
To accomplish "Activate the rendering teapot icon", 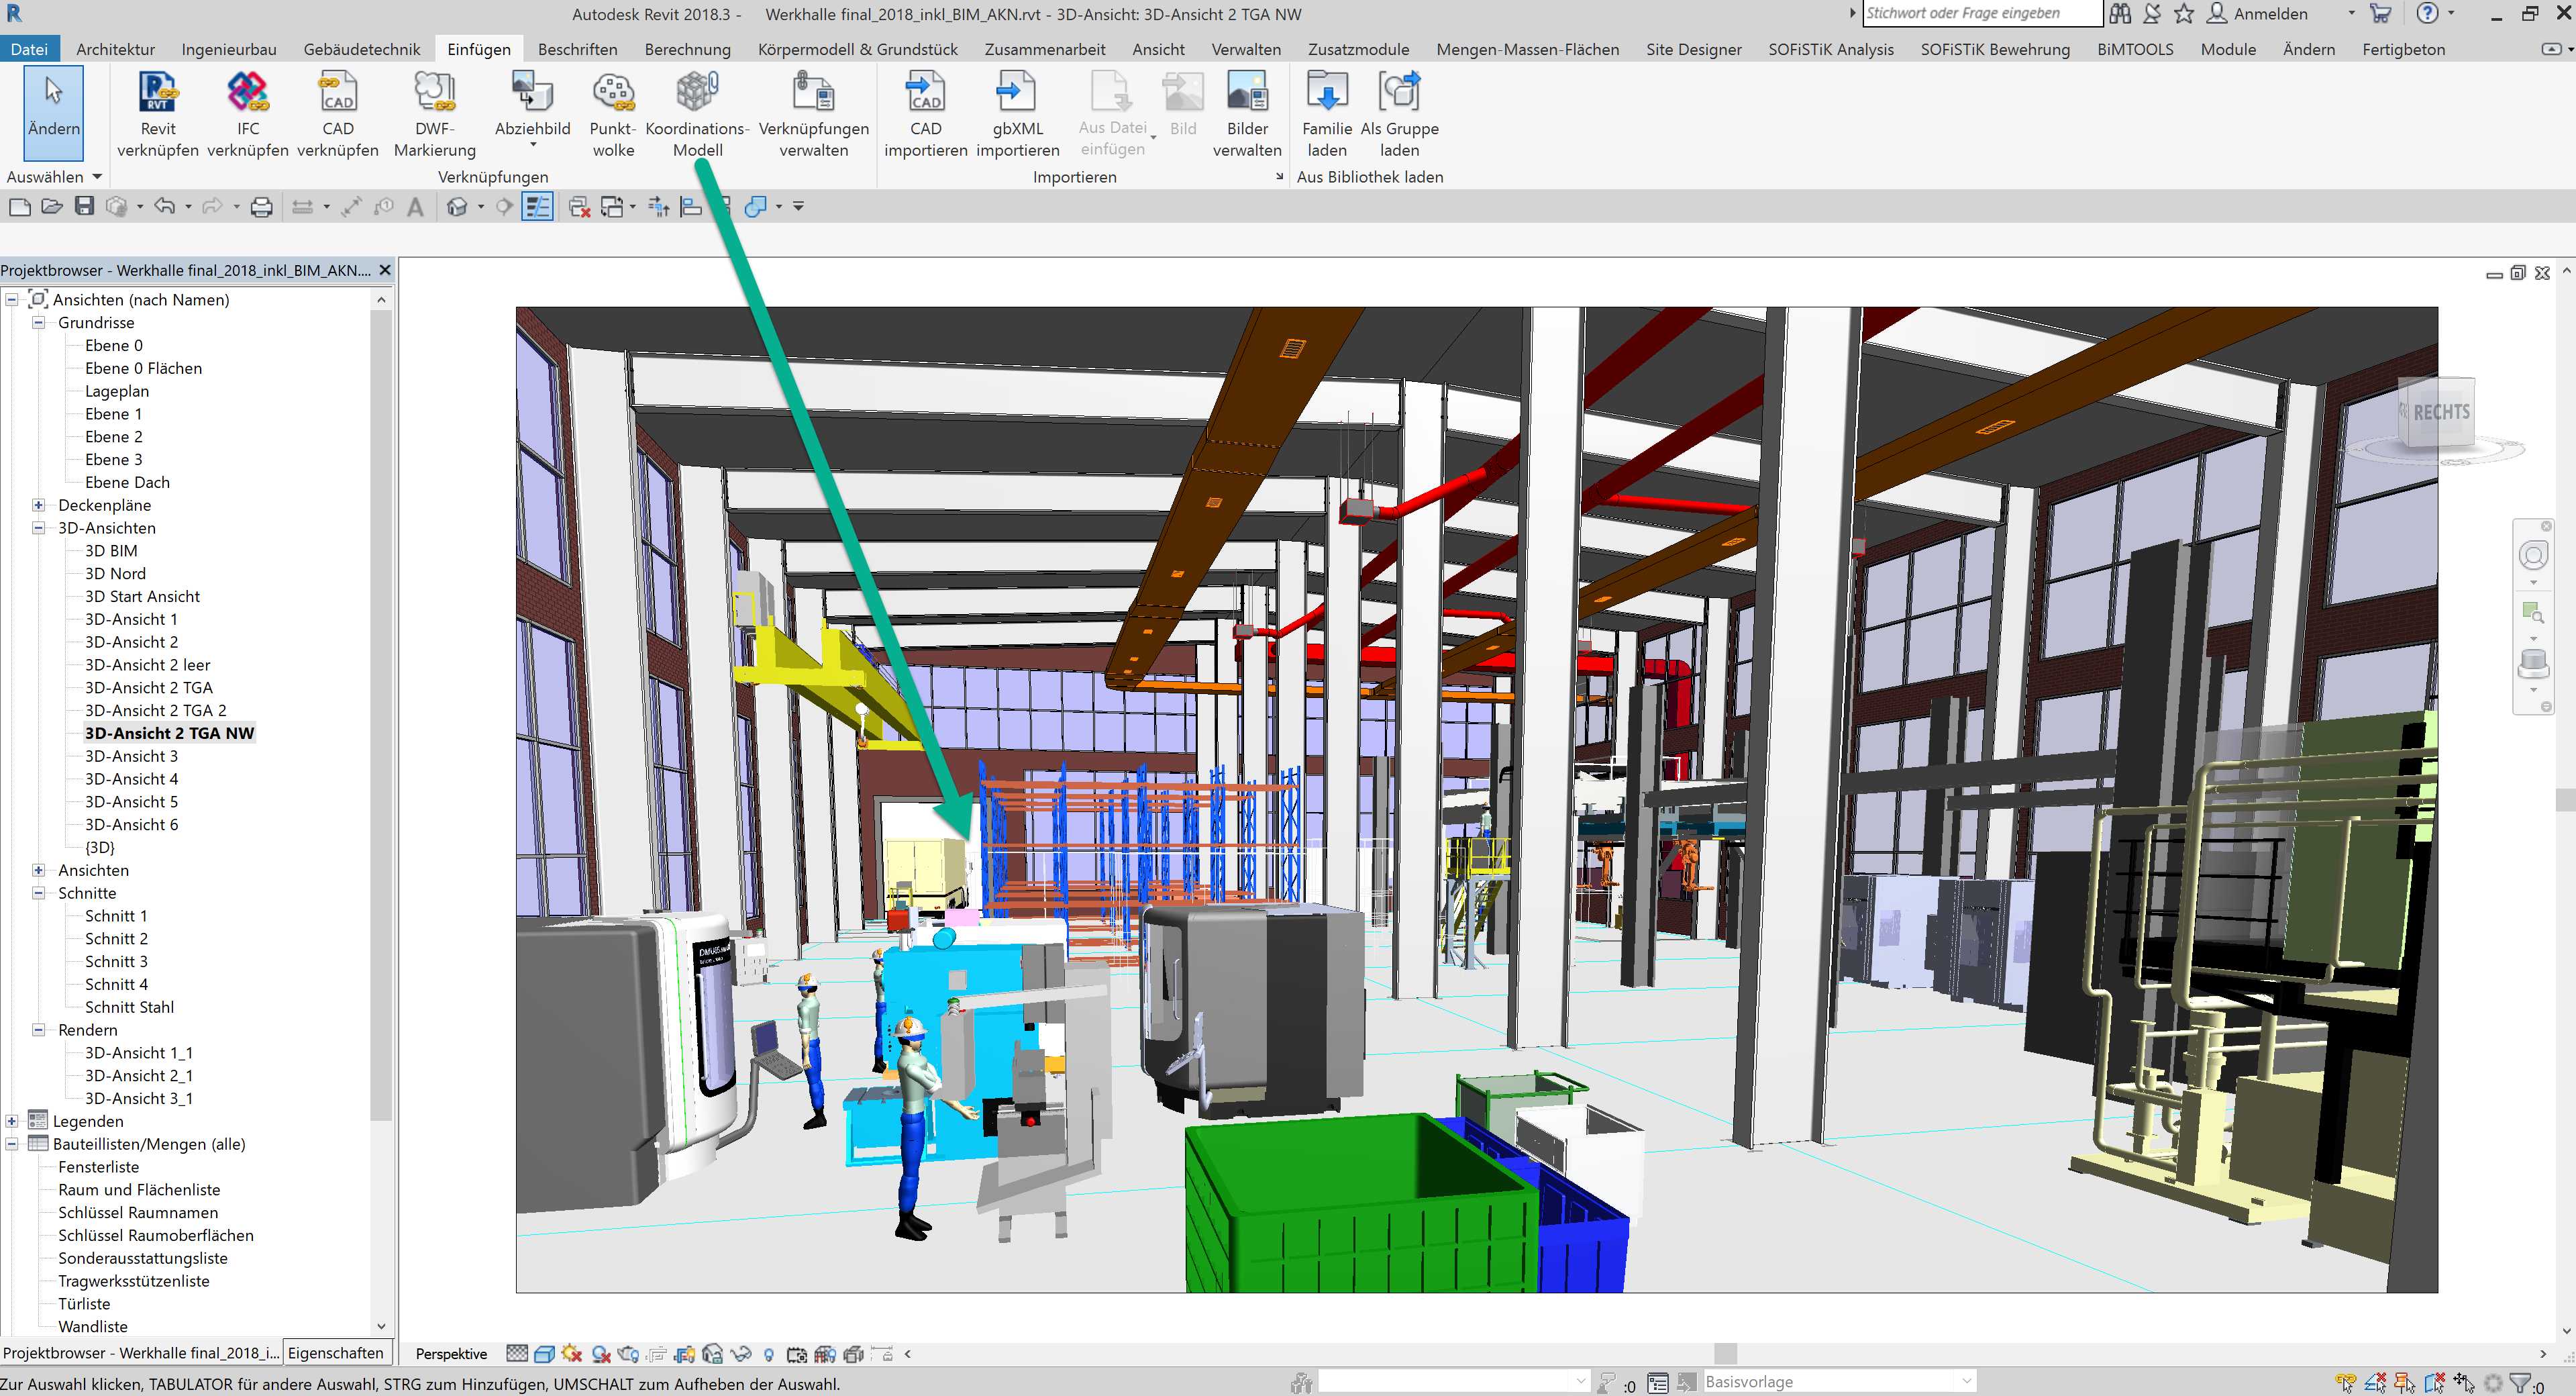I will [628, 1353].
